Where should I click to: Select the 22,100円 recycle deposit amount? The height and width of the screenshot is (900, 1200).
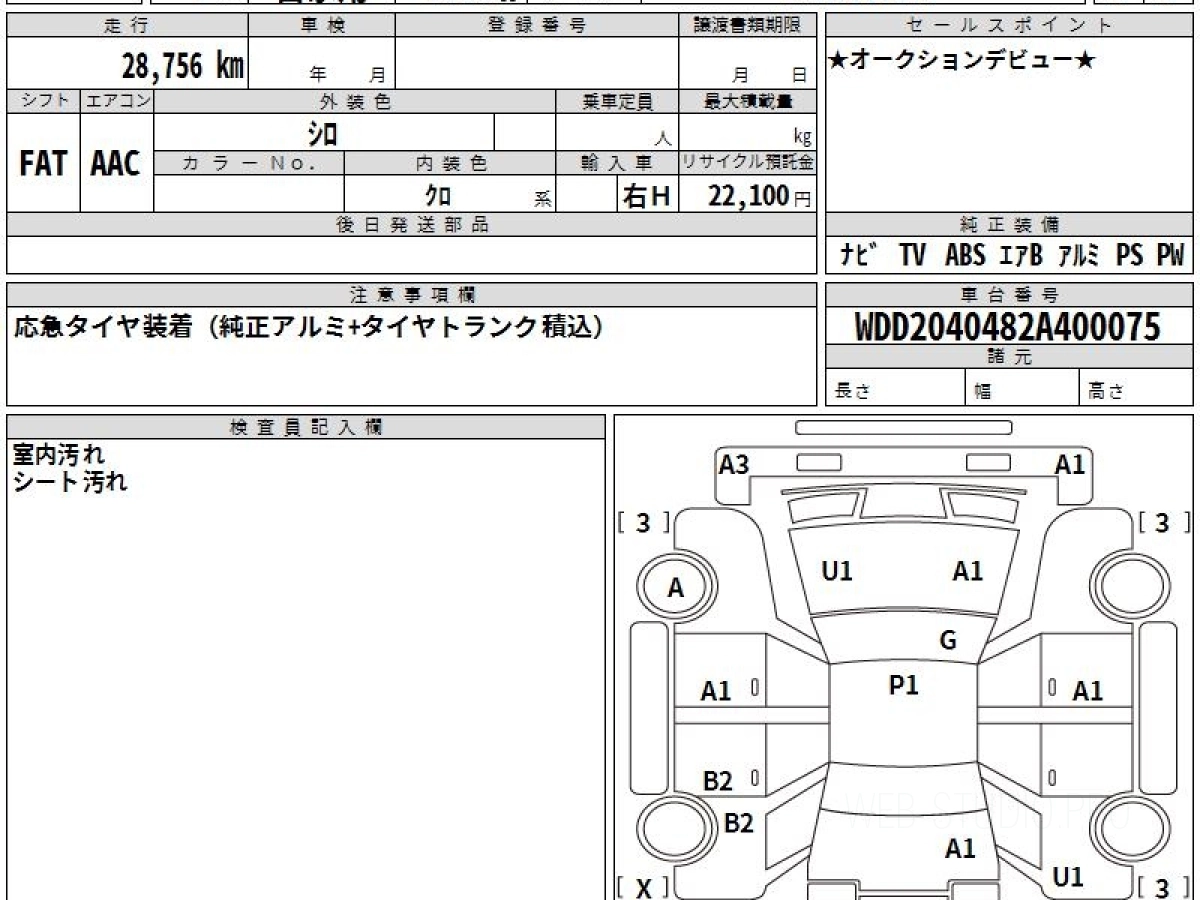tap(760, 196)
